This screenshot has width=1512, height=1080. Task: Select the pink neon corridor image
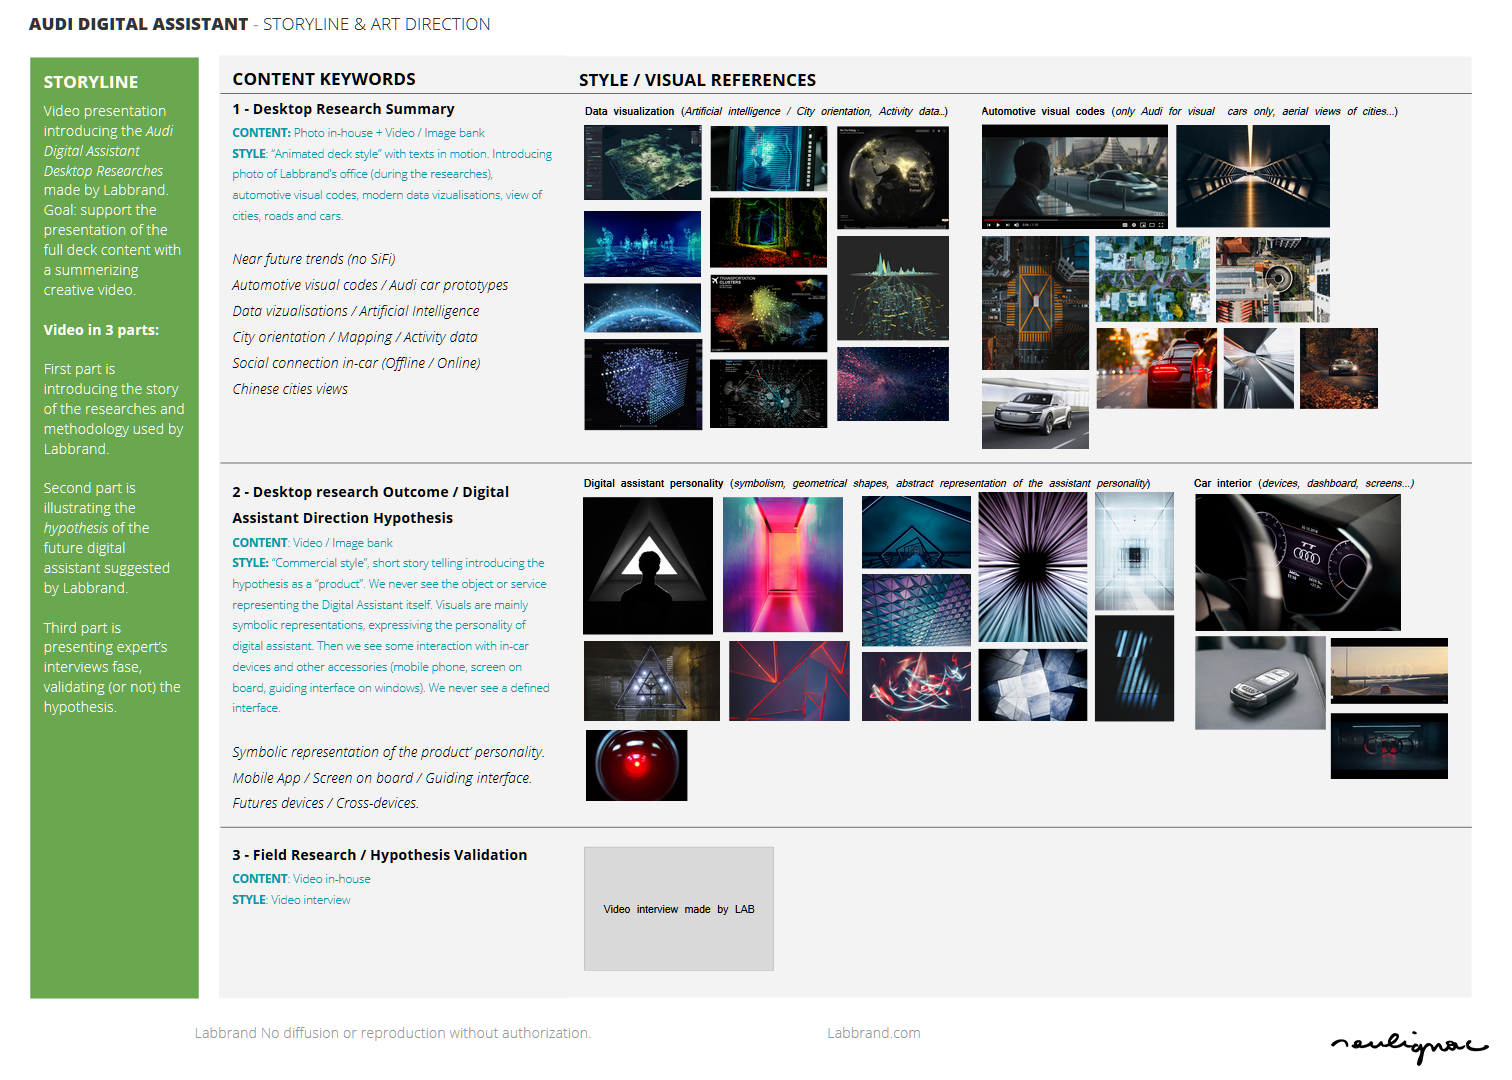point(783,565)
